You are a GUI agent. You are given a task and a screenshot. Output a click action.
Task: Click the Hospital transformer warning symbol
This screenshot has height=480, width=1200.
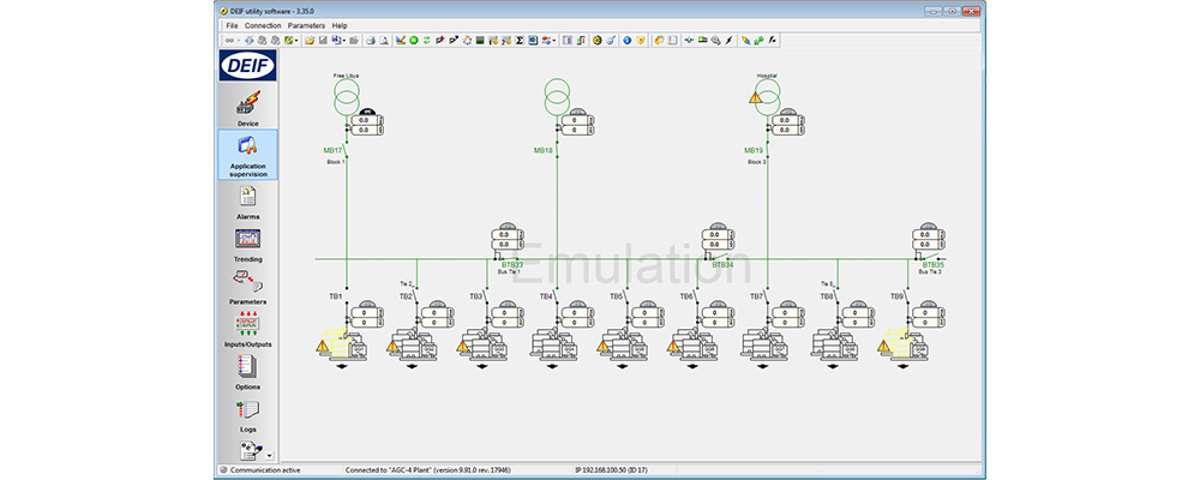[756, 97]
